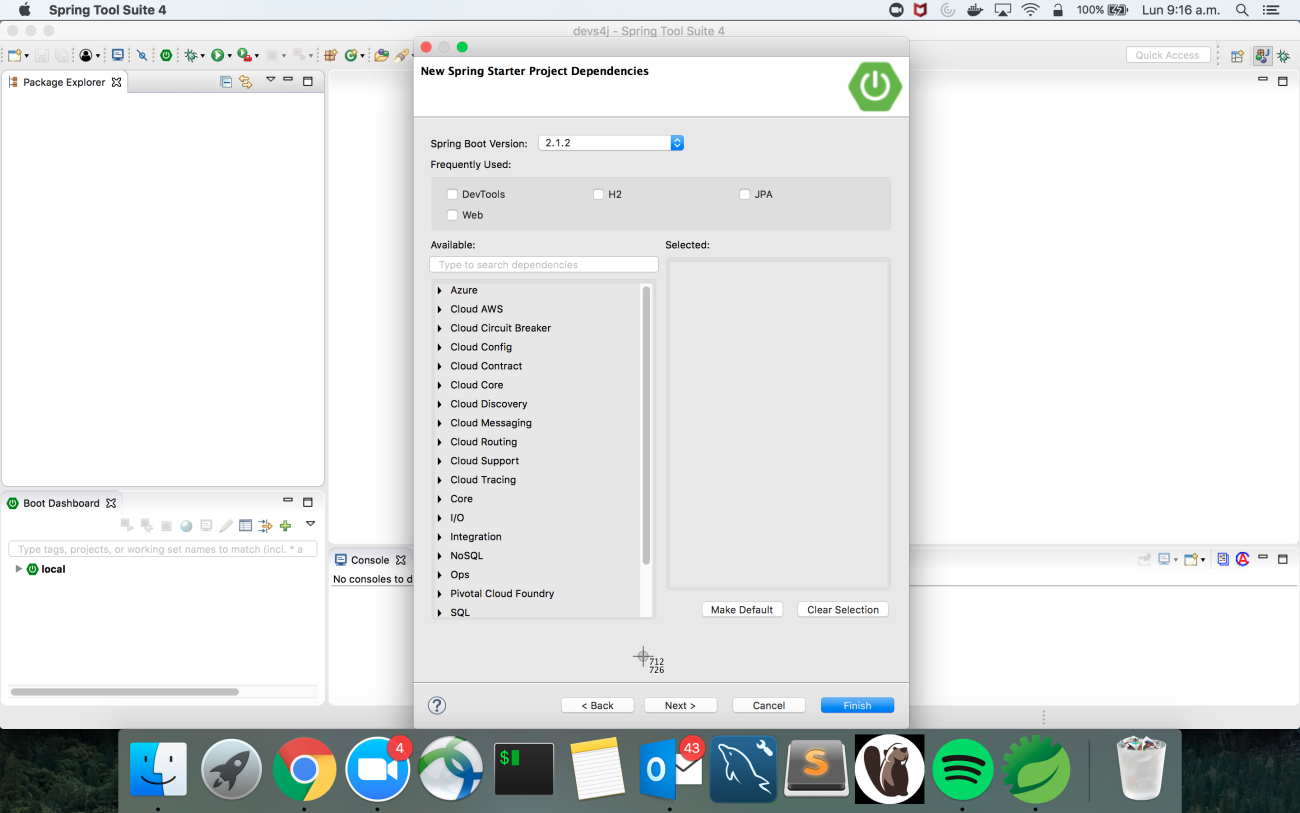The height and width of the screenshot is (813, 1300).
Task: Expand the Azure dependency group
Action: [x=439, y=290]
